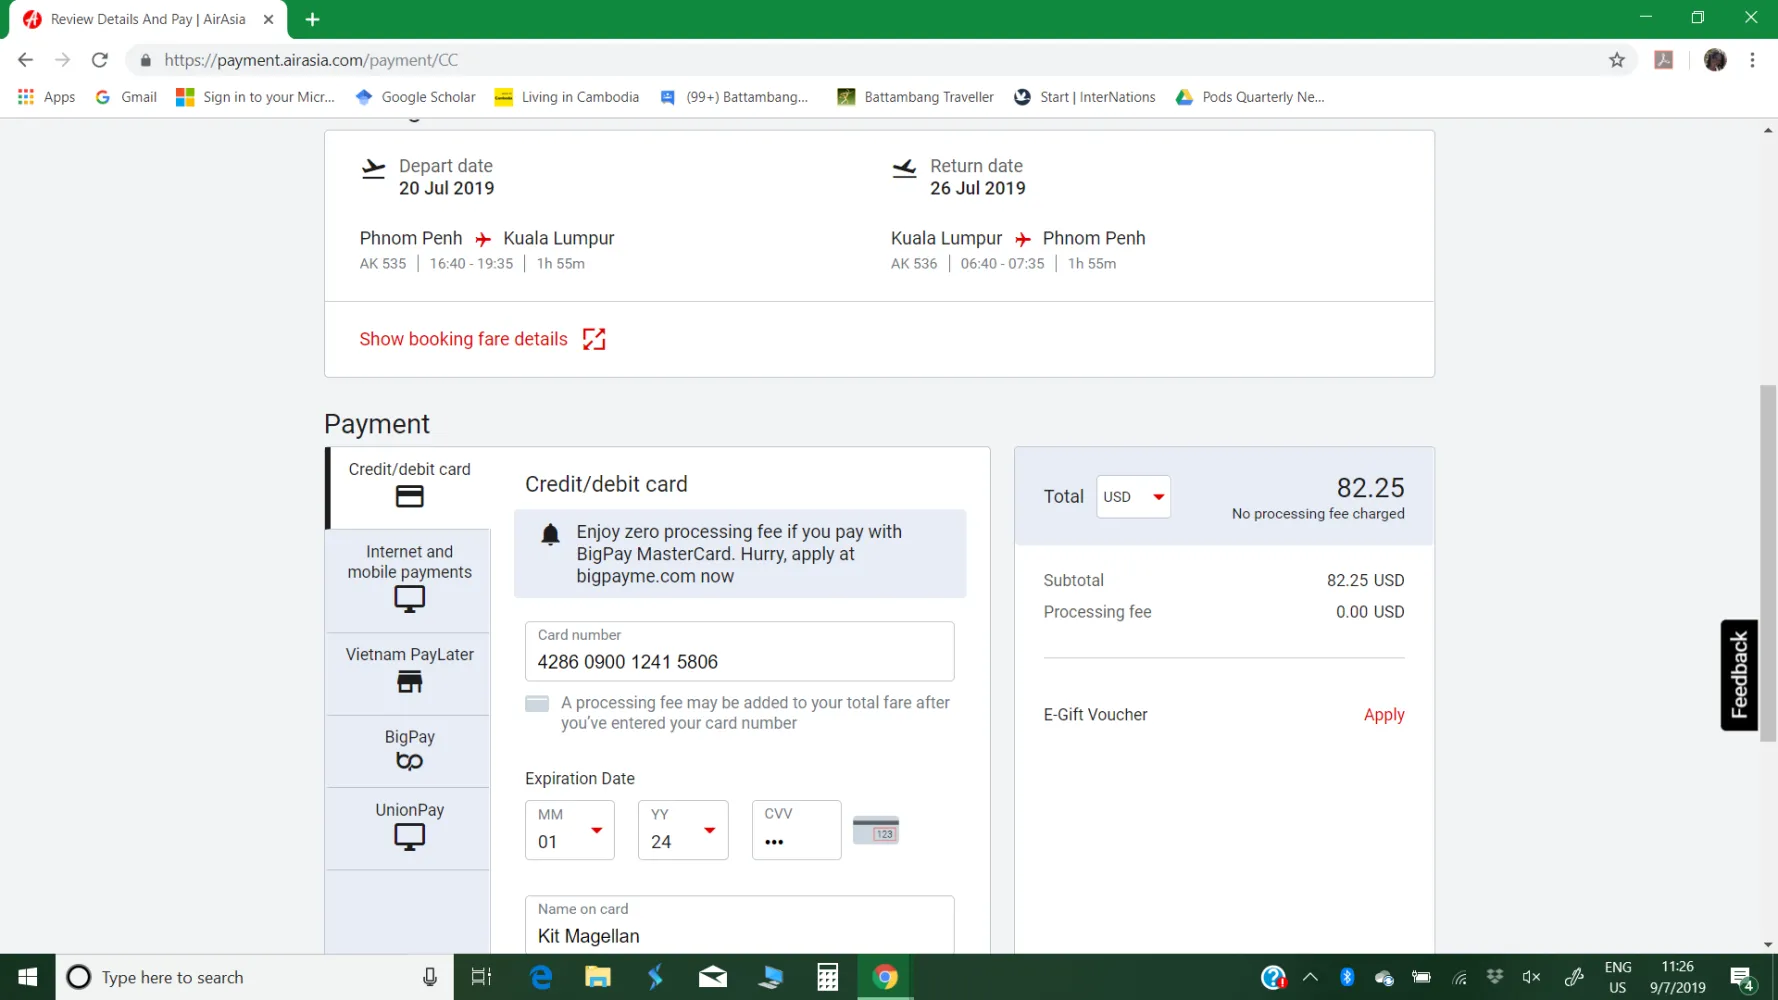Screen dimensions: 1778x1000
Task: Go forward in browser history
Action: [x=62, y=60]
